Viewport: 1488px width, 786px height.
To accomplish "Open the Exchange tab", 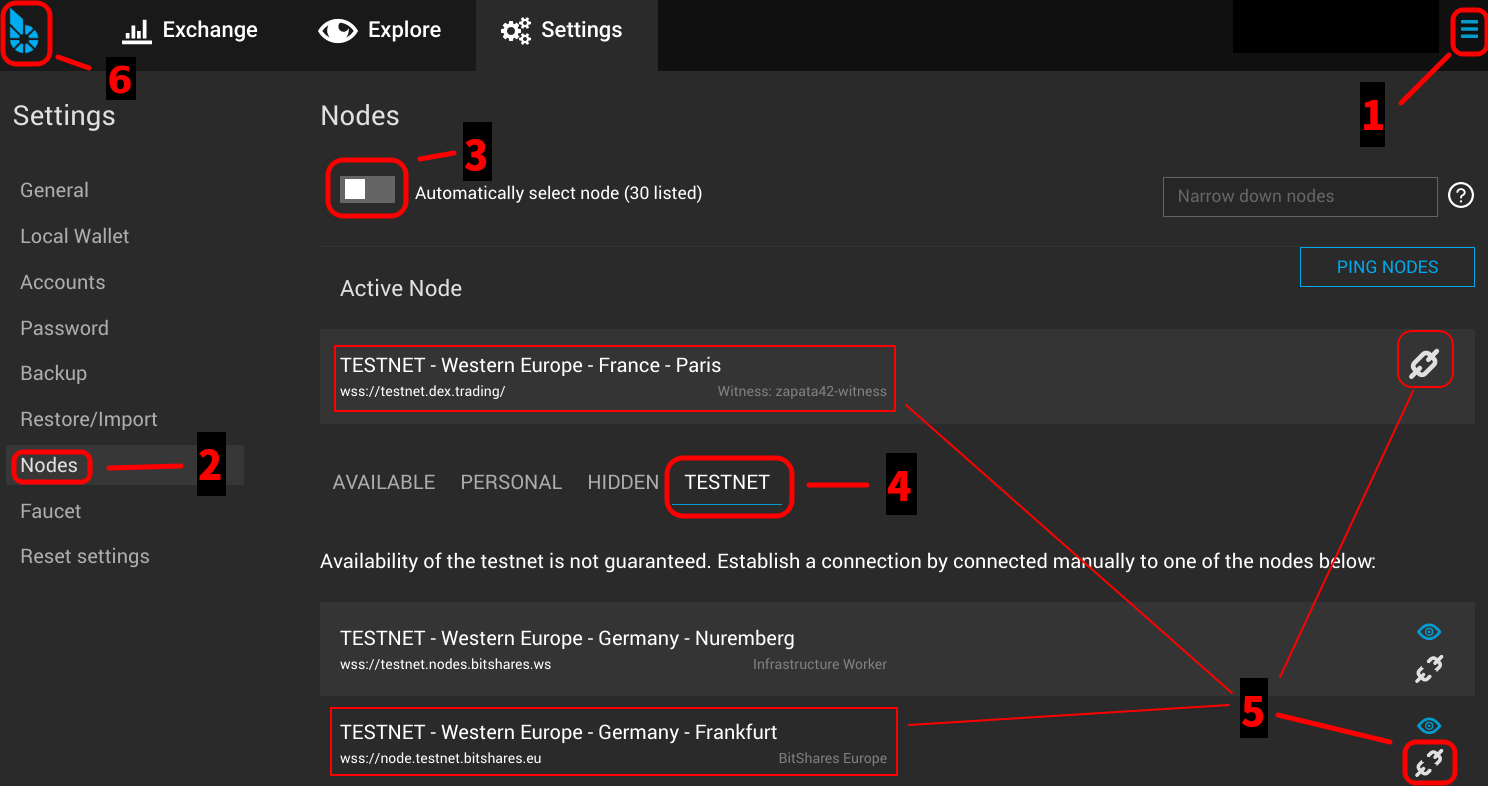I will coord(189,31).
